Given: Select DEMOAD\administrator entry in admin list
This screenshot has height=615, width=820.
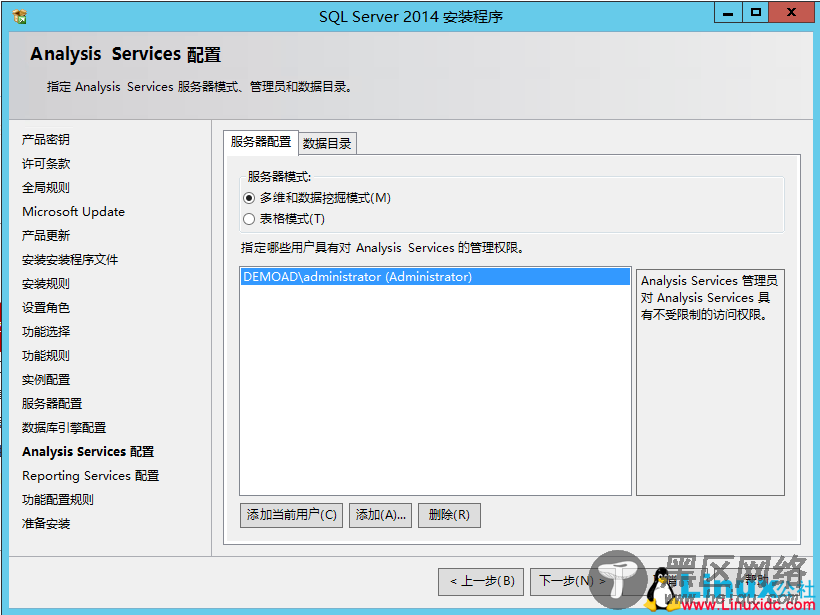Looking at the screenshot, I should click(x=435, y=277).
